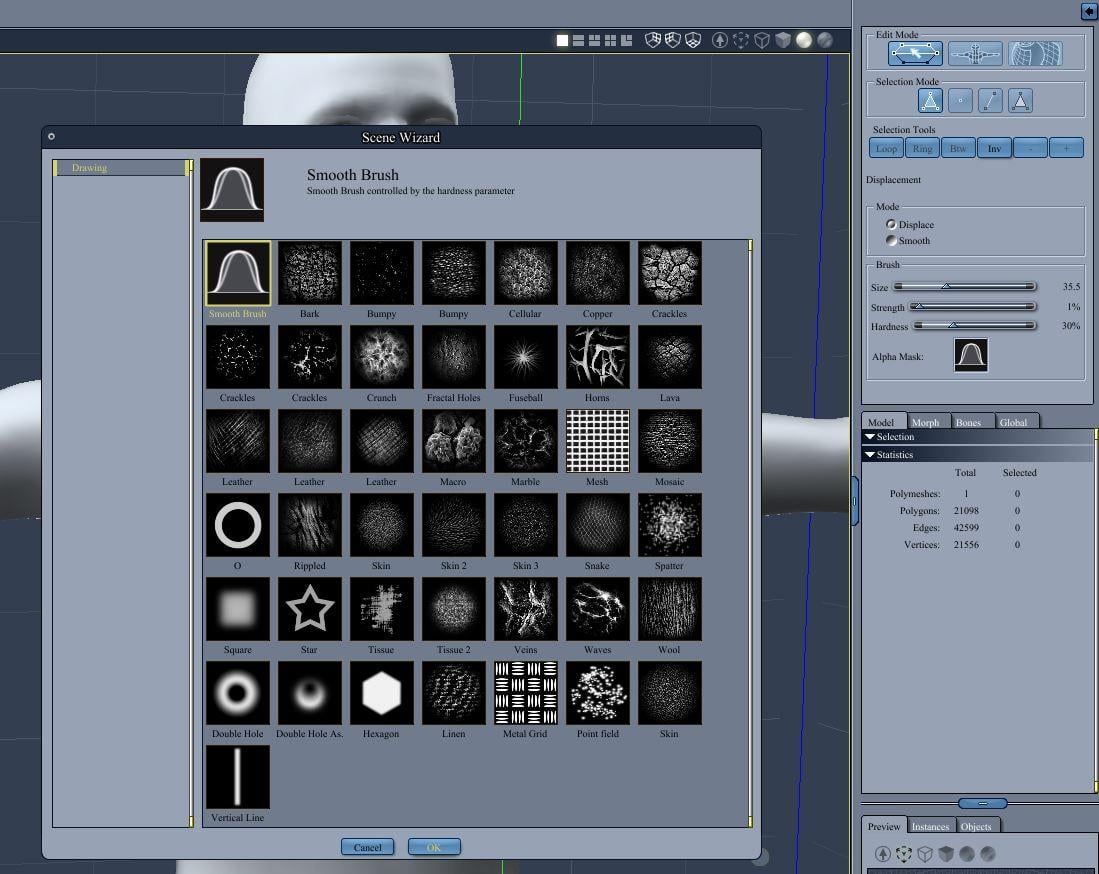Switch to the Model tab

882,421
